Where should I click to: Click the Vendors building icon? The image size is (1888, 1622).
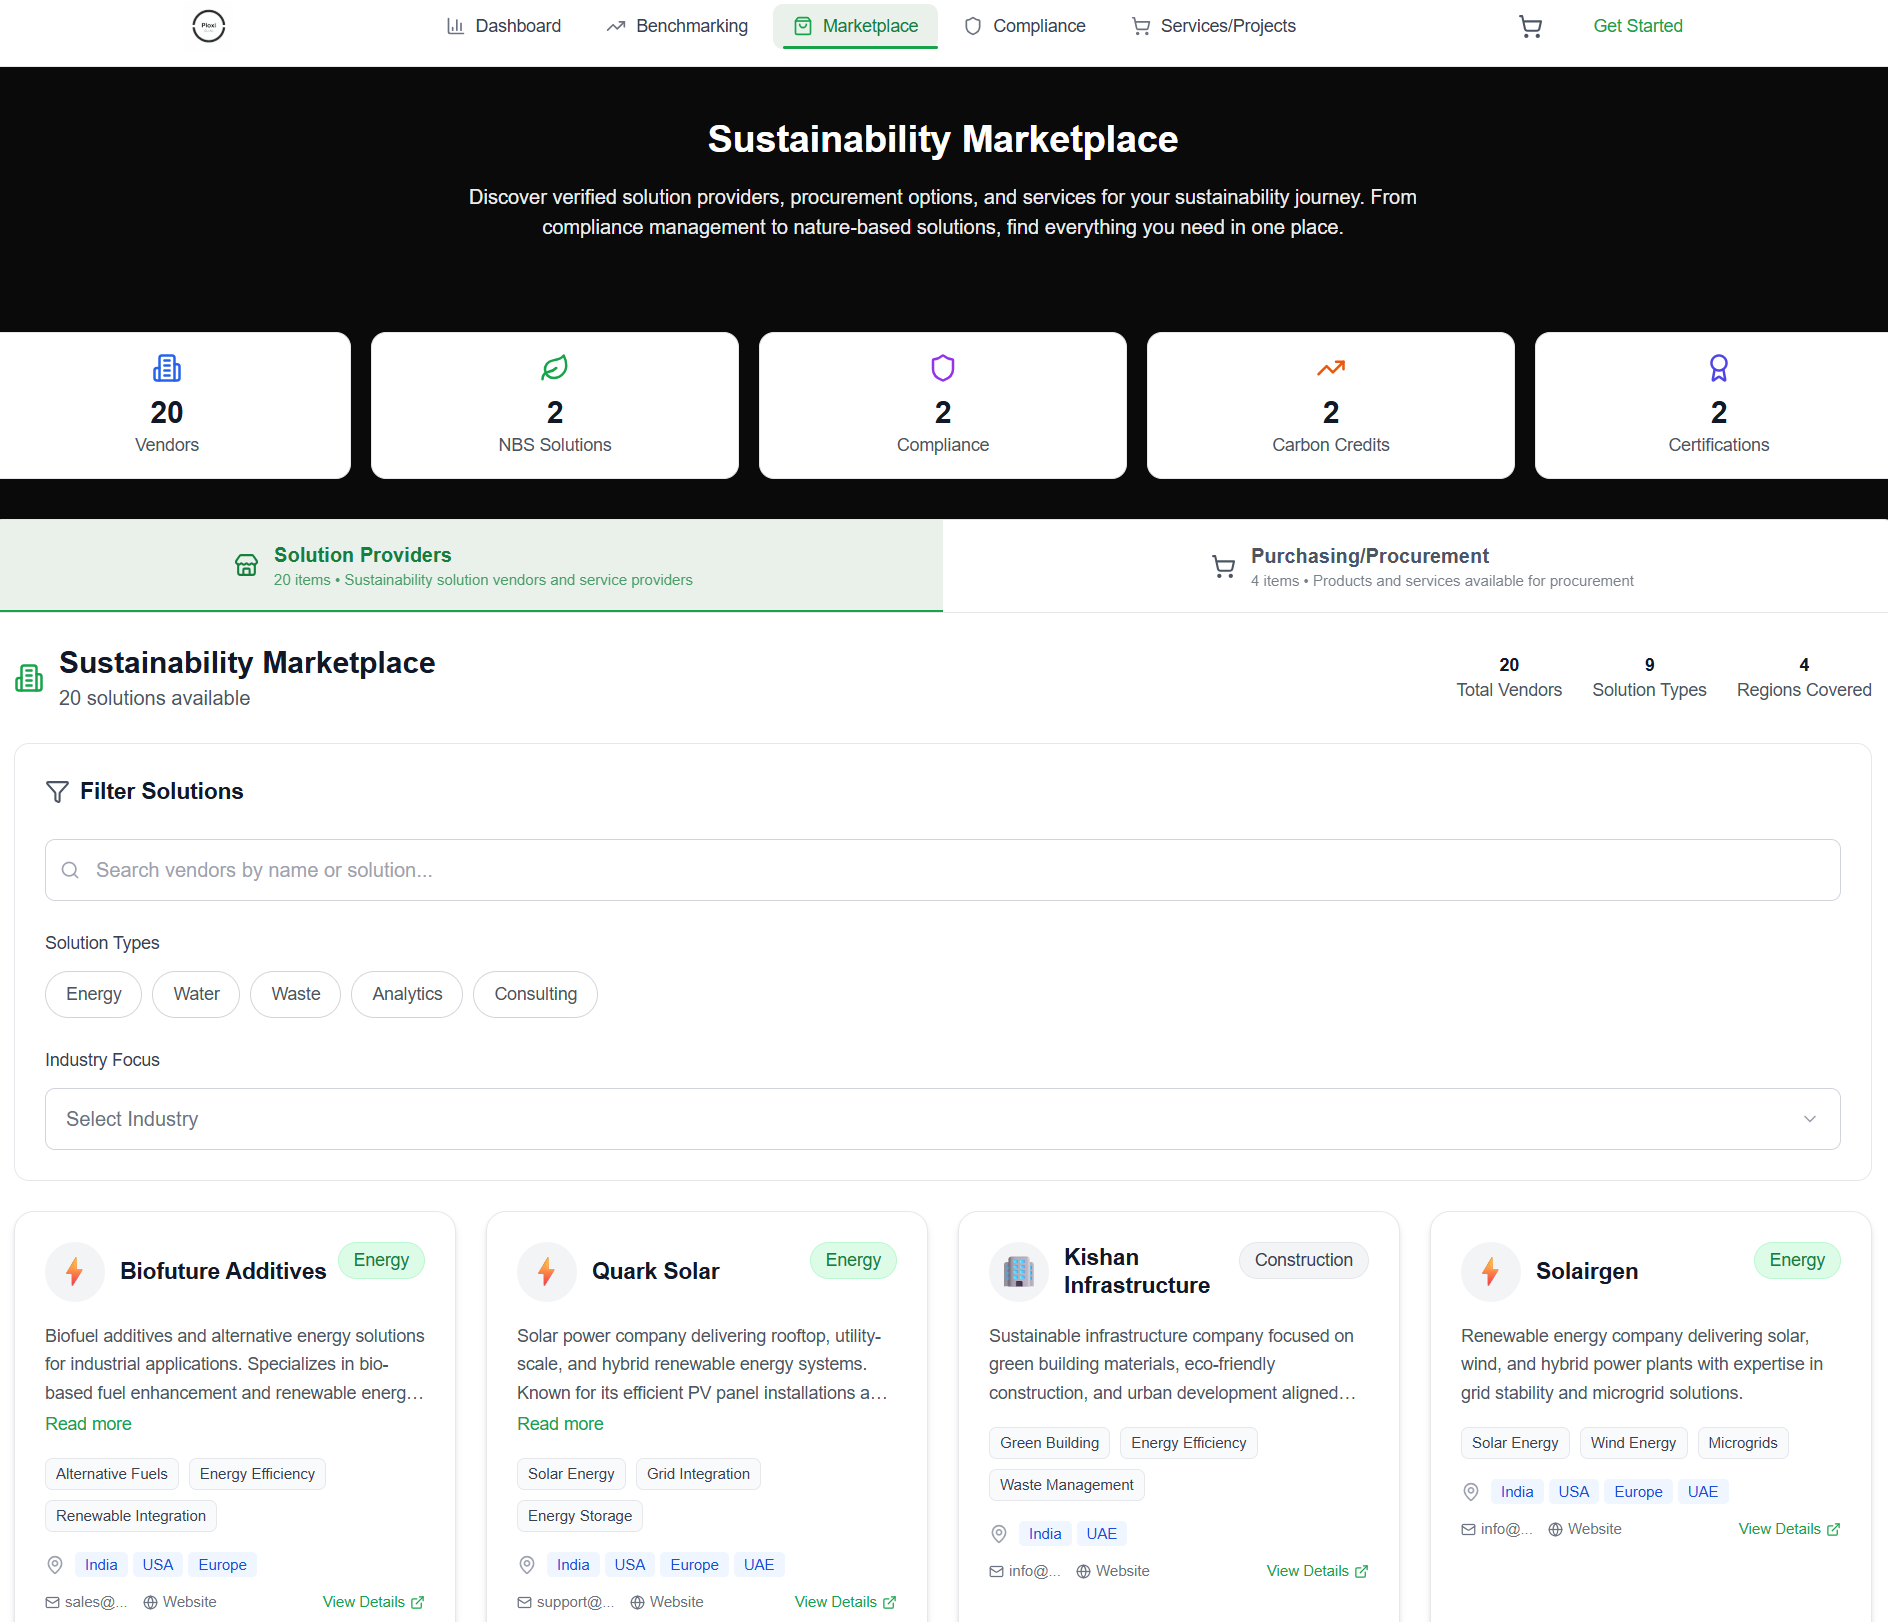coord(167,368)
